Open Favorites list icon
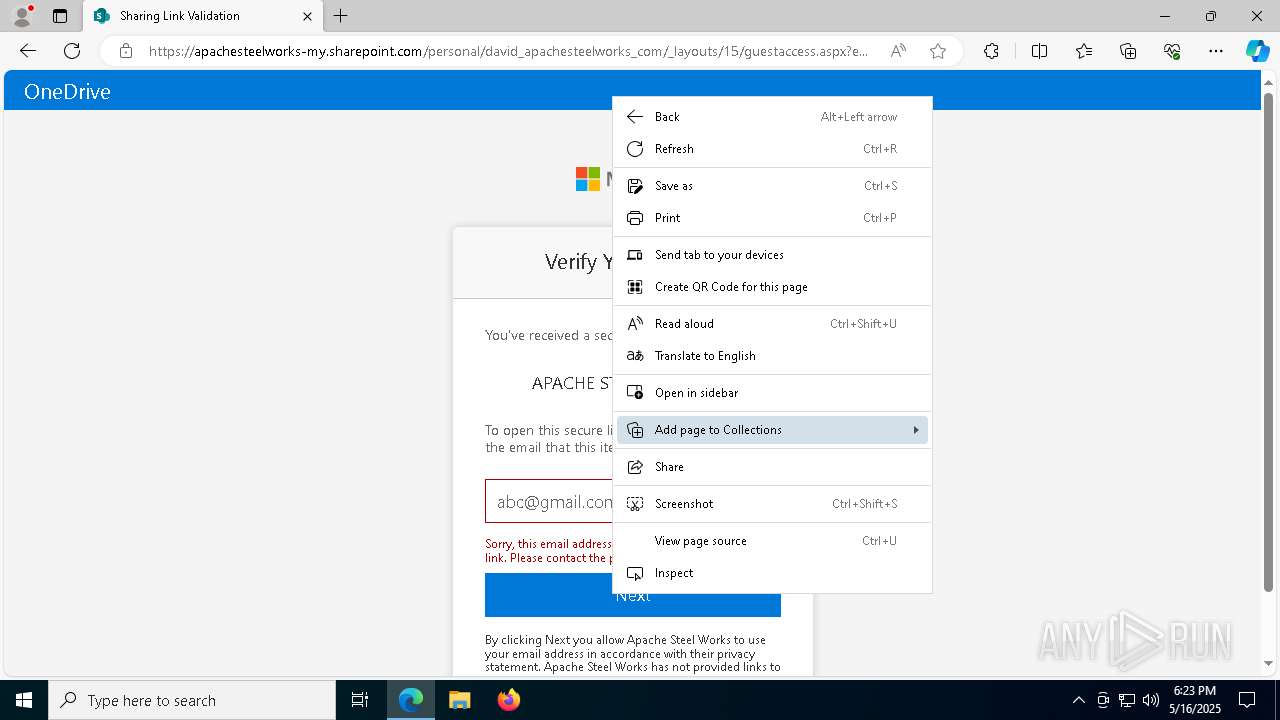The width and height of the screenshot is (1280, 720). pyautogui.click(x=1084, y=51)
